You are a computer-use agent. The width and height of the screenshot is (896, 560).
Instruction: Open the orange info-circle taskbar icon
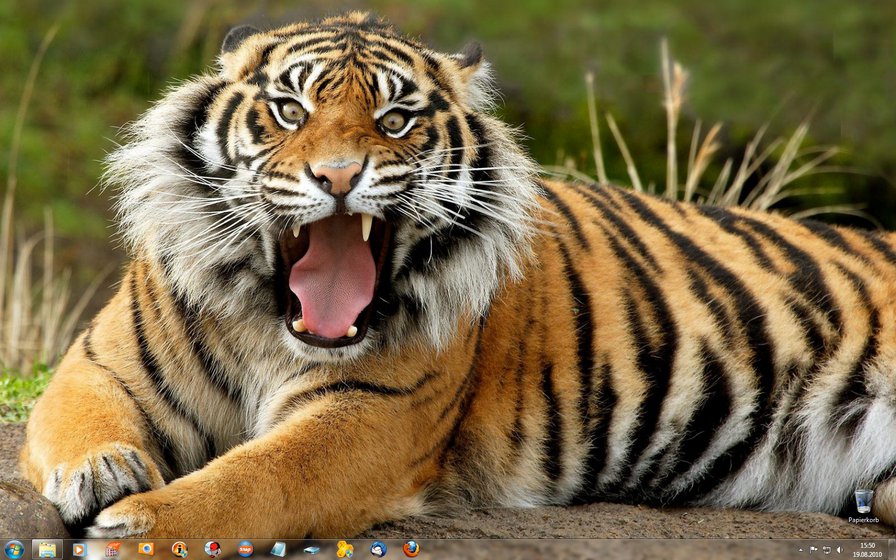coord(179,549)
